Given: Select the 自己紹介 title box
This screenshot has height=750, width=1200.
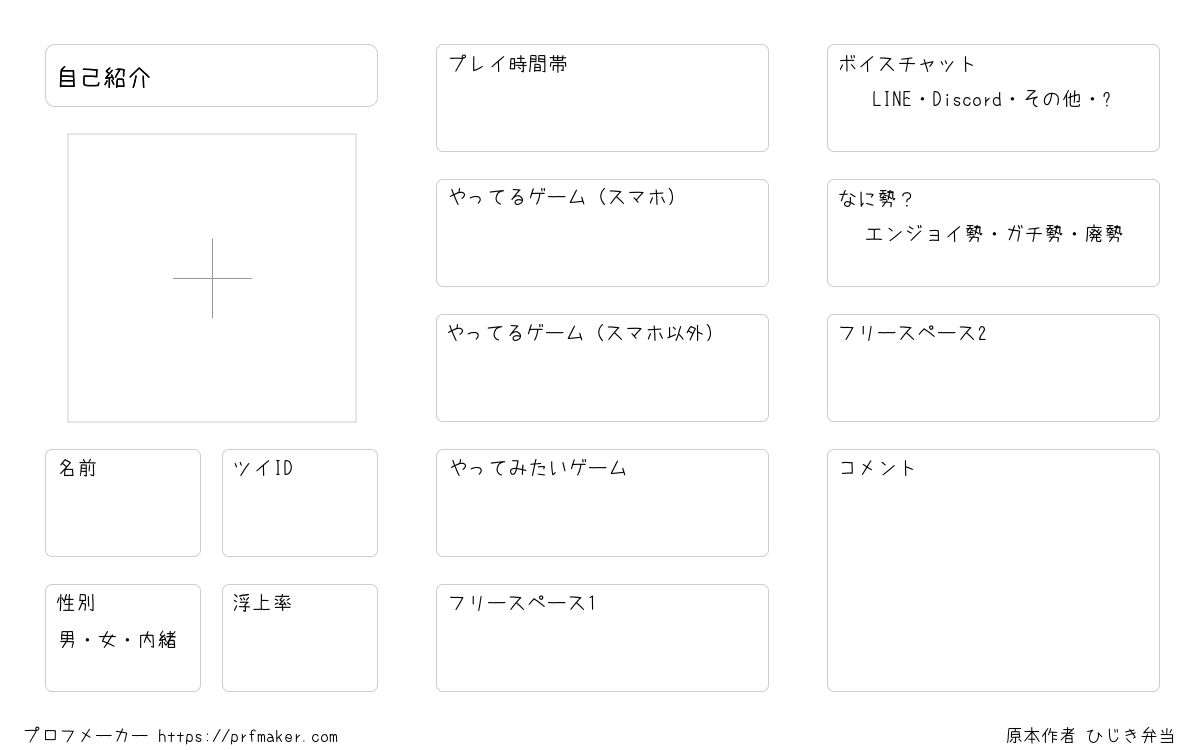Looking at the screenshot, I should coord(211,76).
